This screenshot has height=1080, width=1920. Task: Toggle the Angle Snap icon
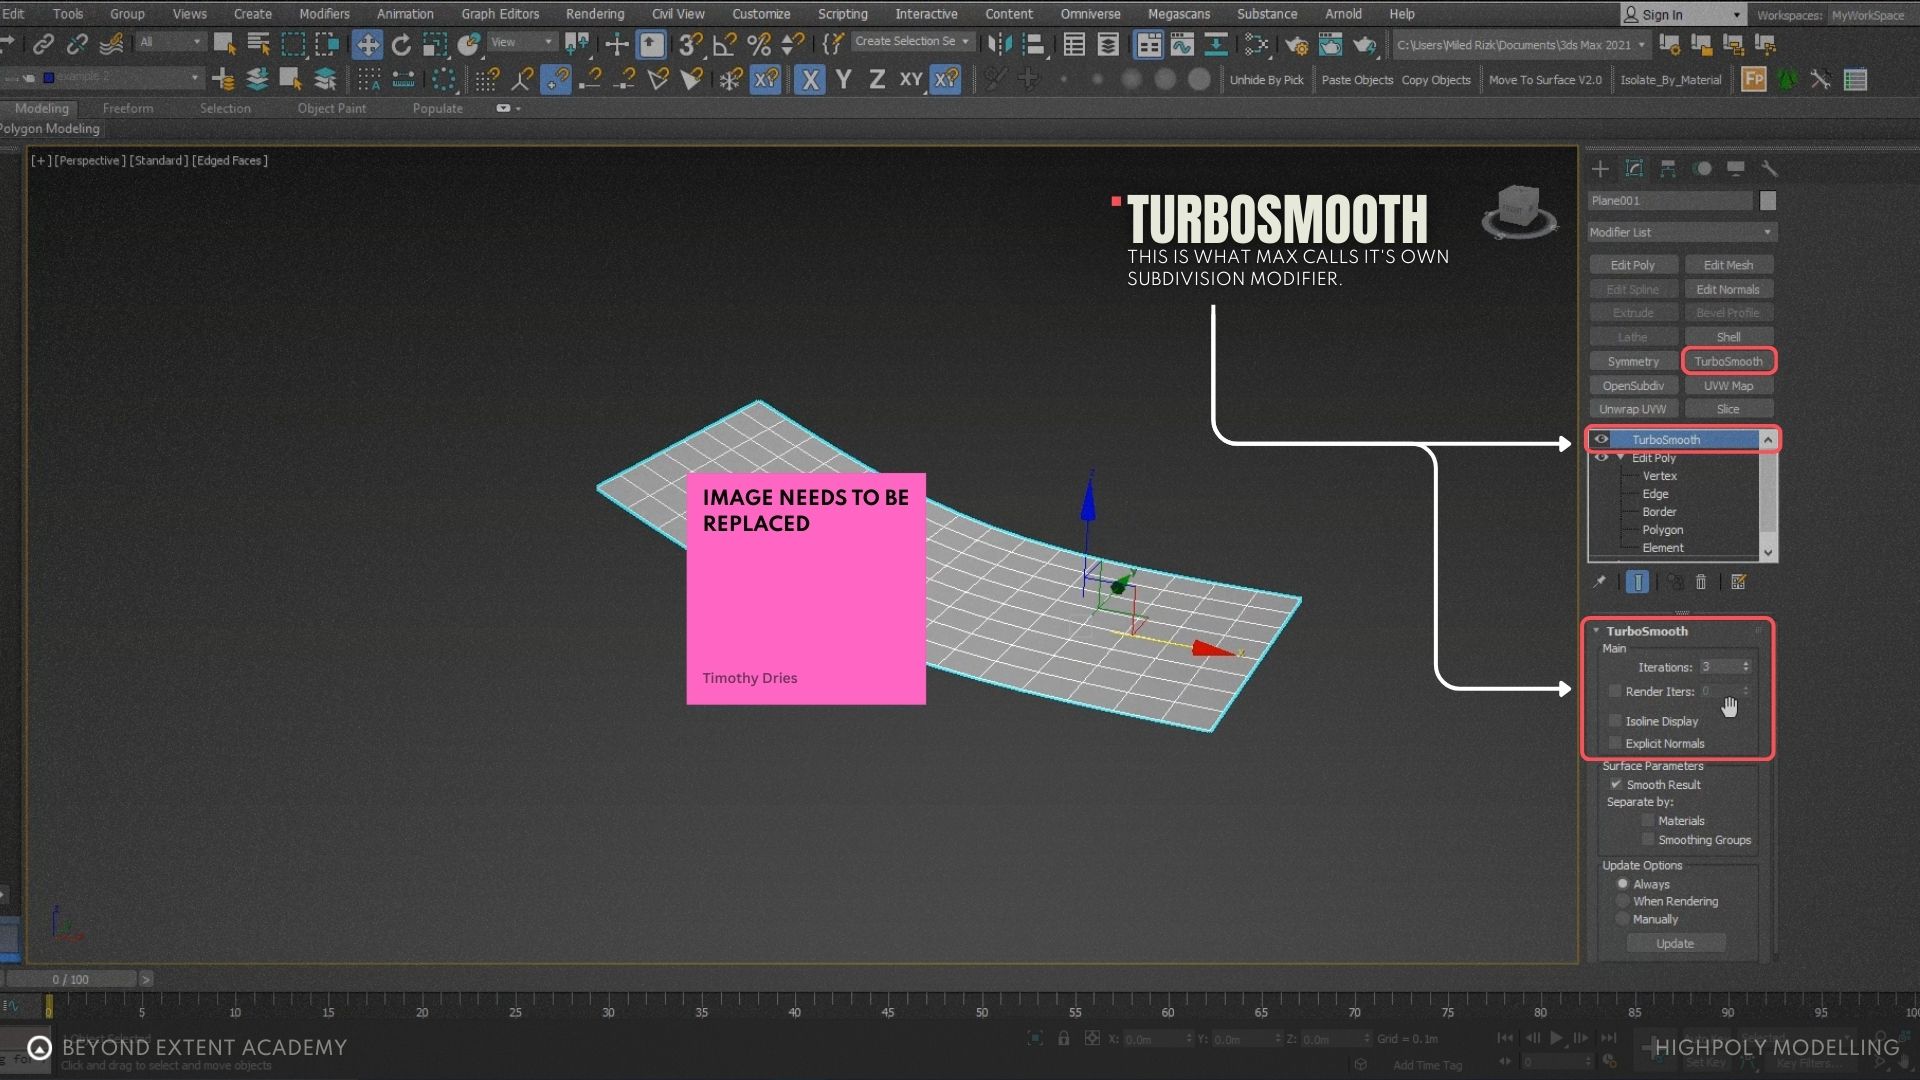tap(724, 45)
